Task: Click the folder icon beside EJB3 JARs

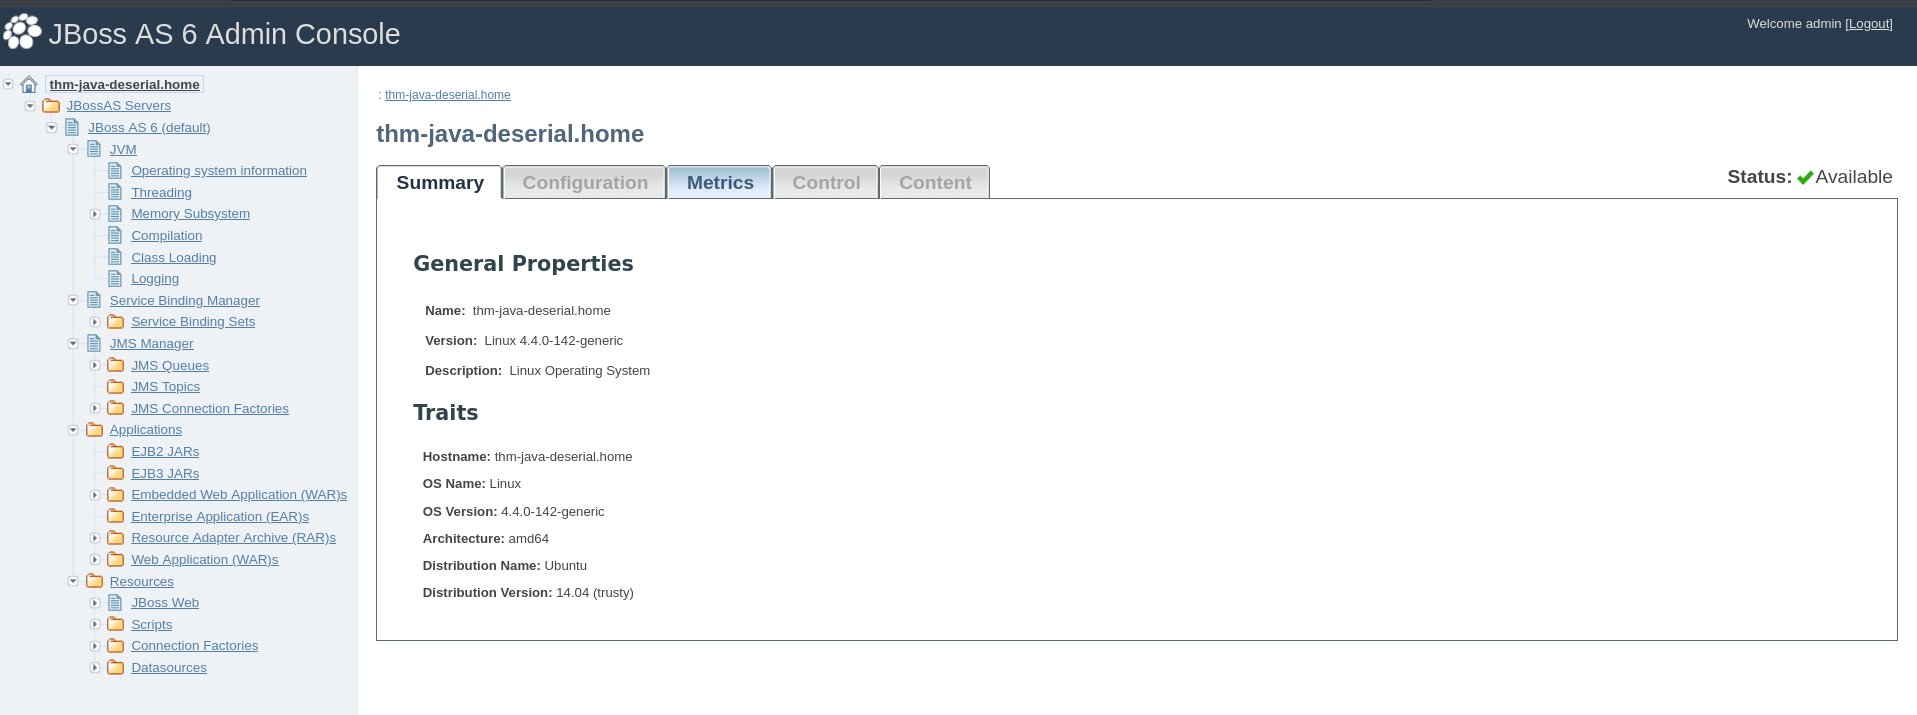Action: click(x=116, y=473)
